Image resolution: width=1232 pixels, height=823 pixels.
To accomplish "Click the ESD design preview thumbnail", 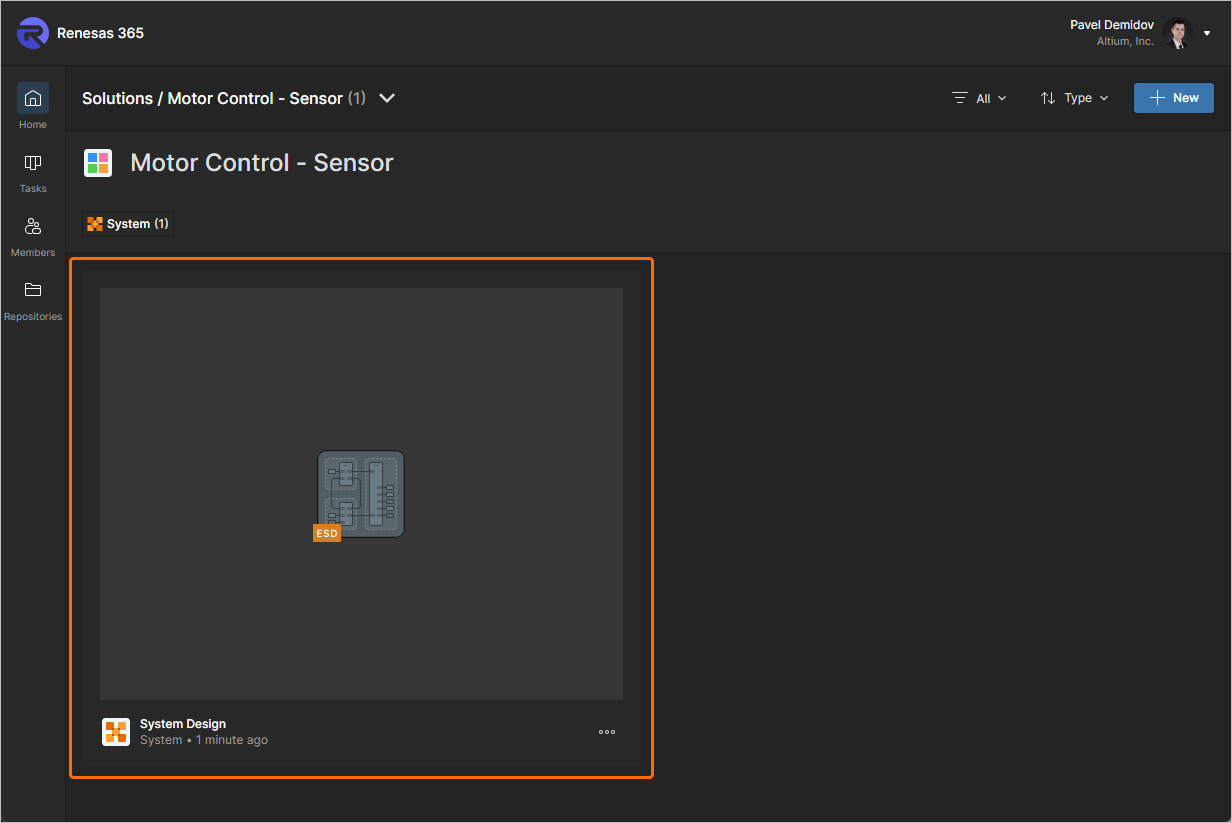I will pos(361,494).
